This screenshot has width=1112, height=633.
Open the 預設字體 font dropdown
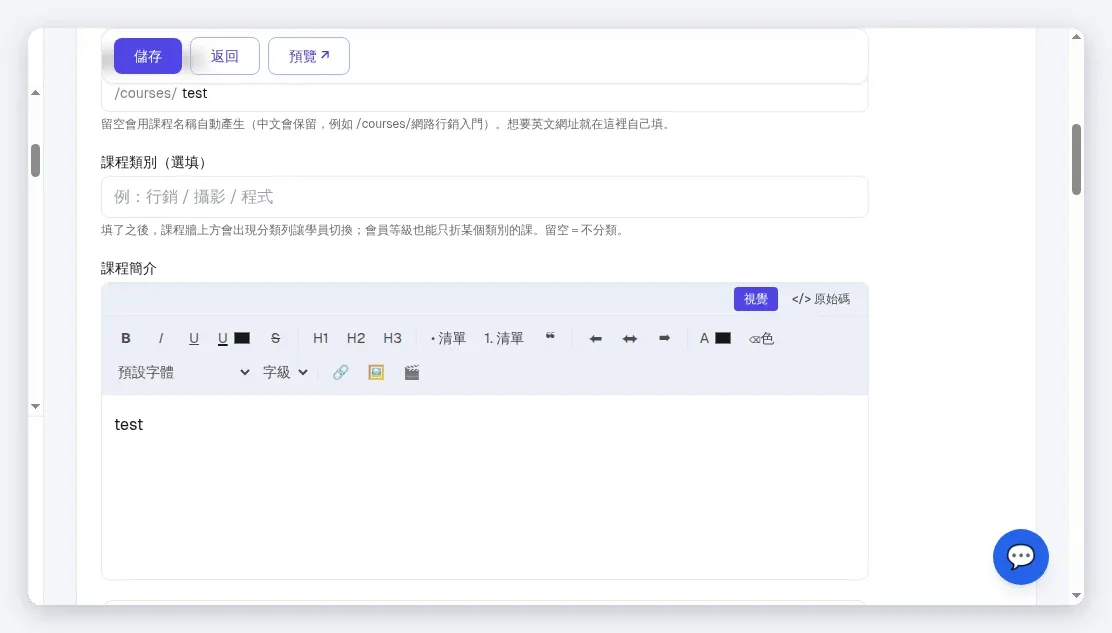pyautogui.click(x=184, y=372)
